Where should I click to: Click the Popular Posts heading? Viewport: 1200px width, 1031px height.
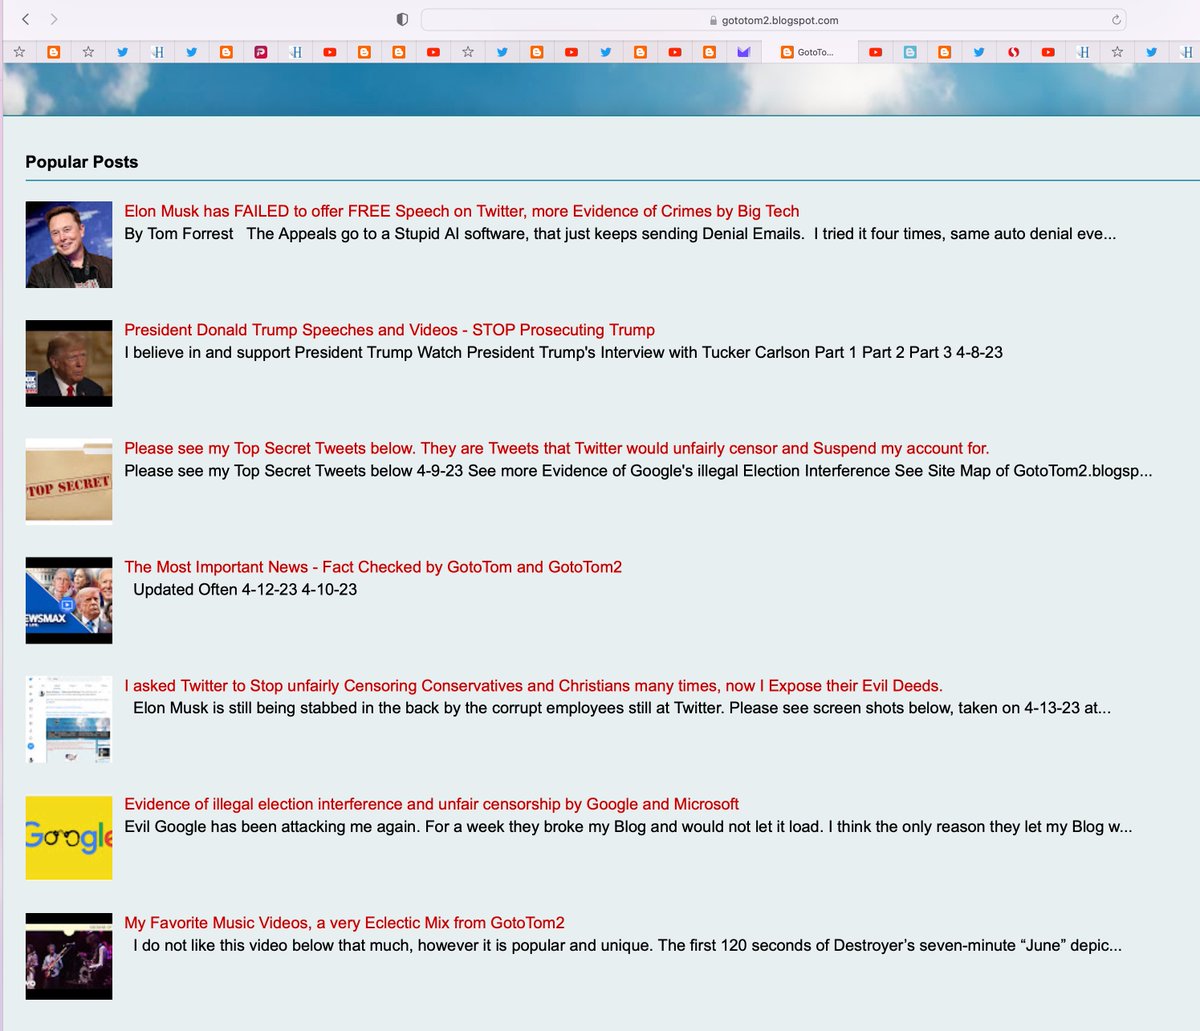tap(82, 162)
